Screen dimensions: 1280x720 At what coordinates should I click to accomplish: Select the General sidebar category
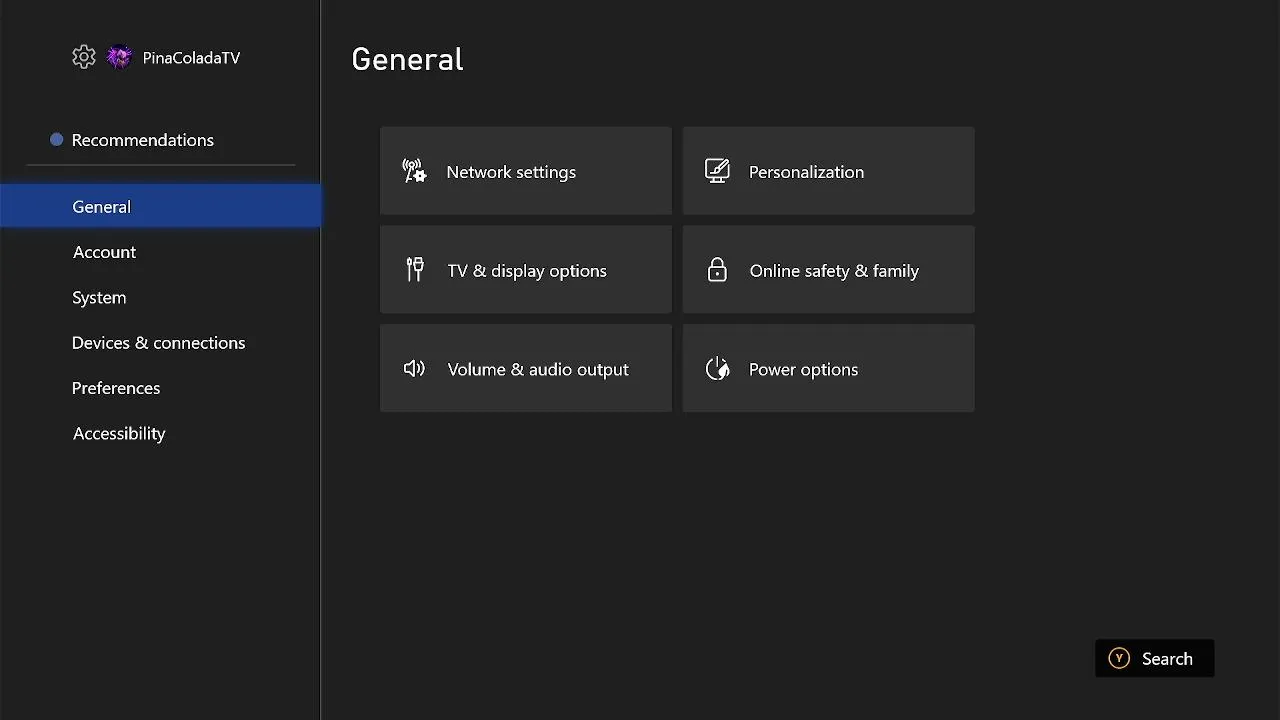coord(102,207)
